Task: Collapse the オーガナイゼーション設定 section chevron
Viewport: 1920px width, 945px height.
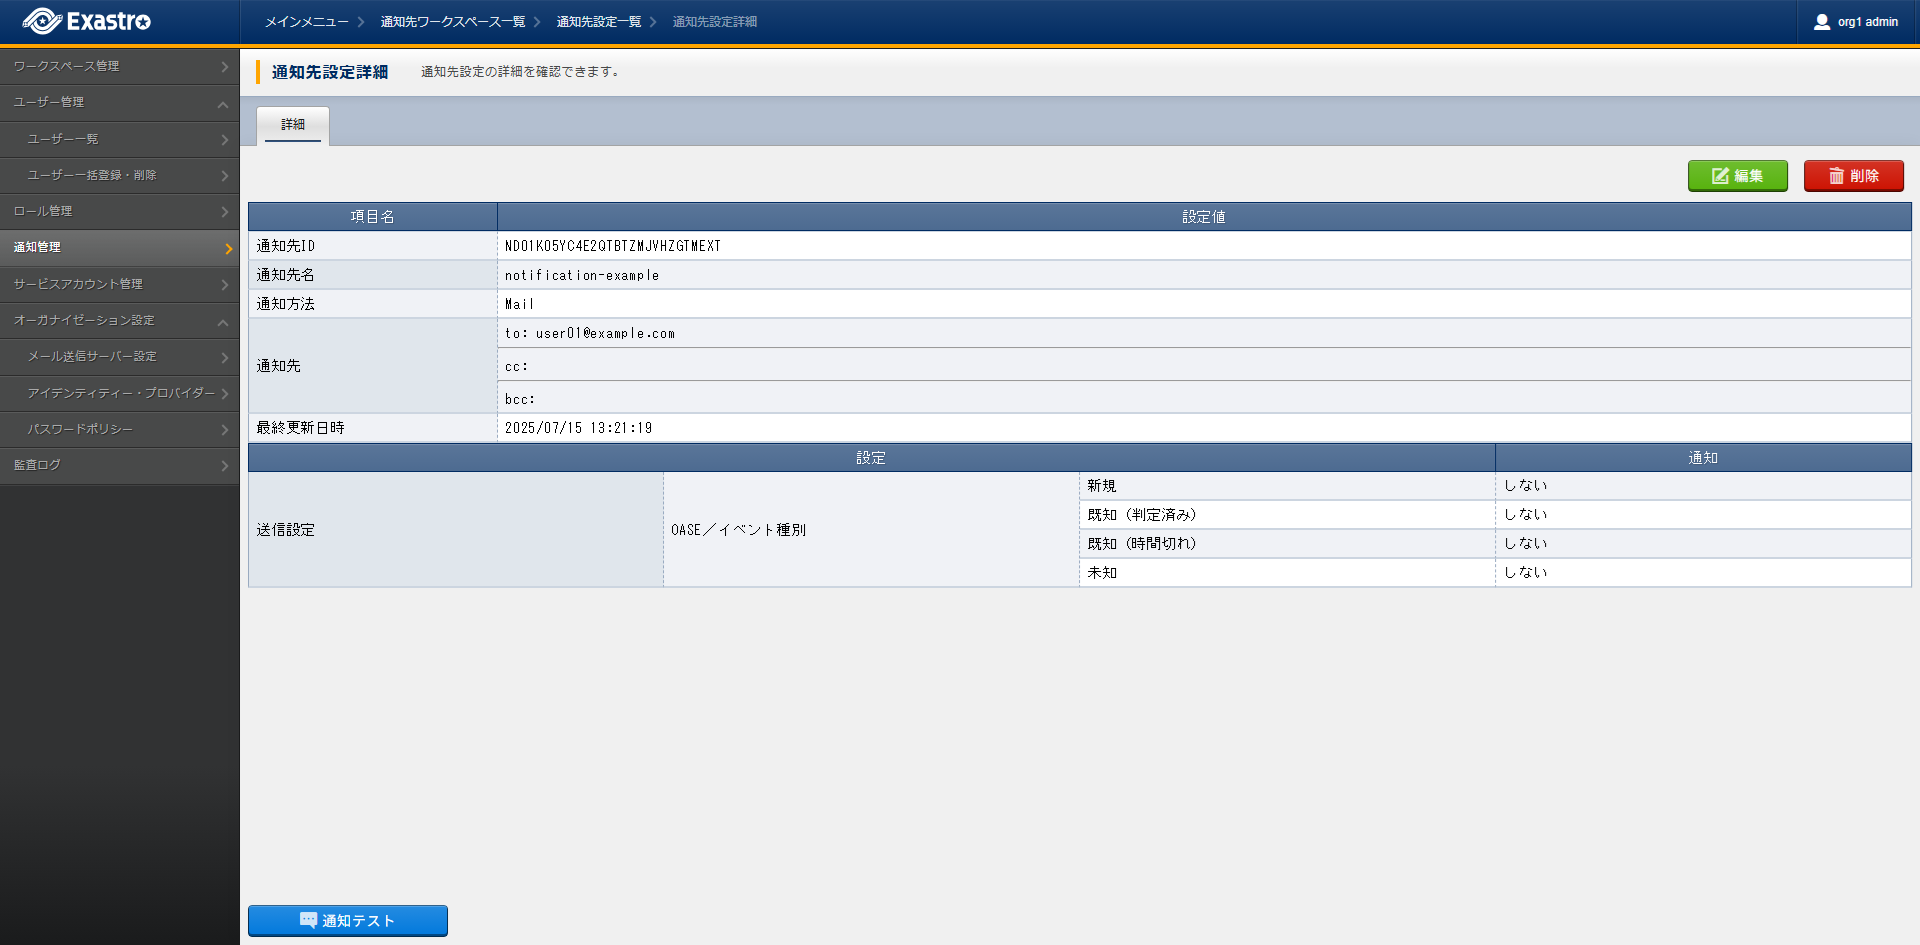Action: (x=223, y=321)
